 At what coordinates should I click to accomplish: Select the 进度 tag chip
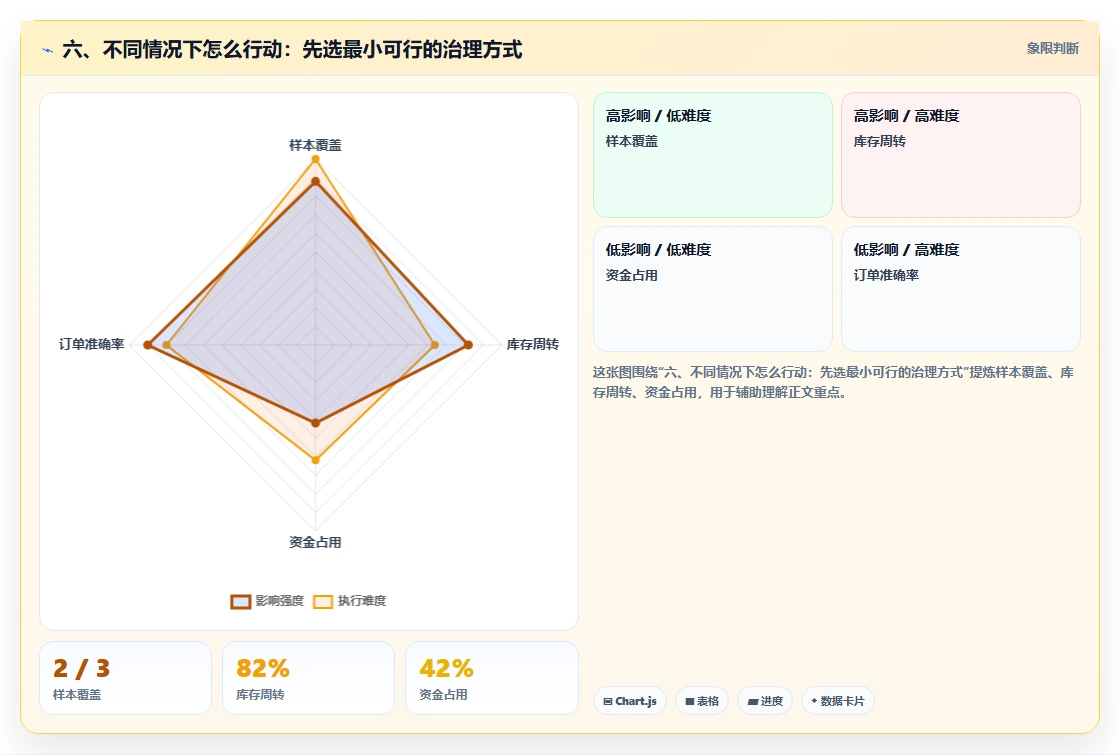pyautogui.click(x=765, y=701)
